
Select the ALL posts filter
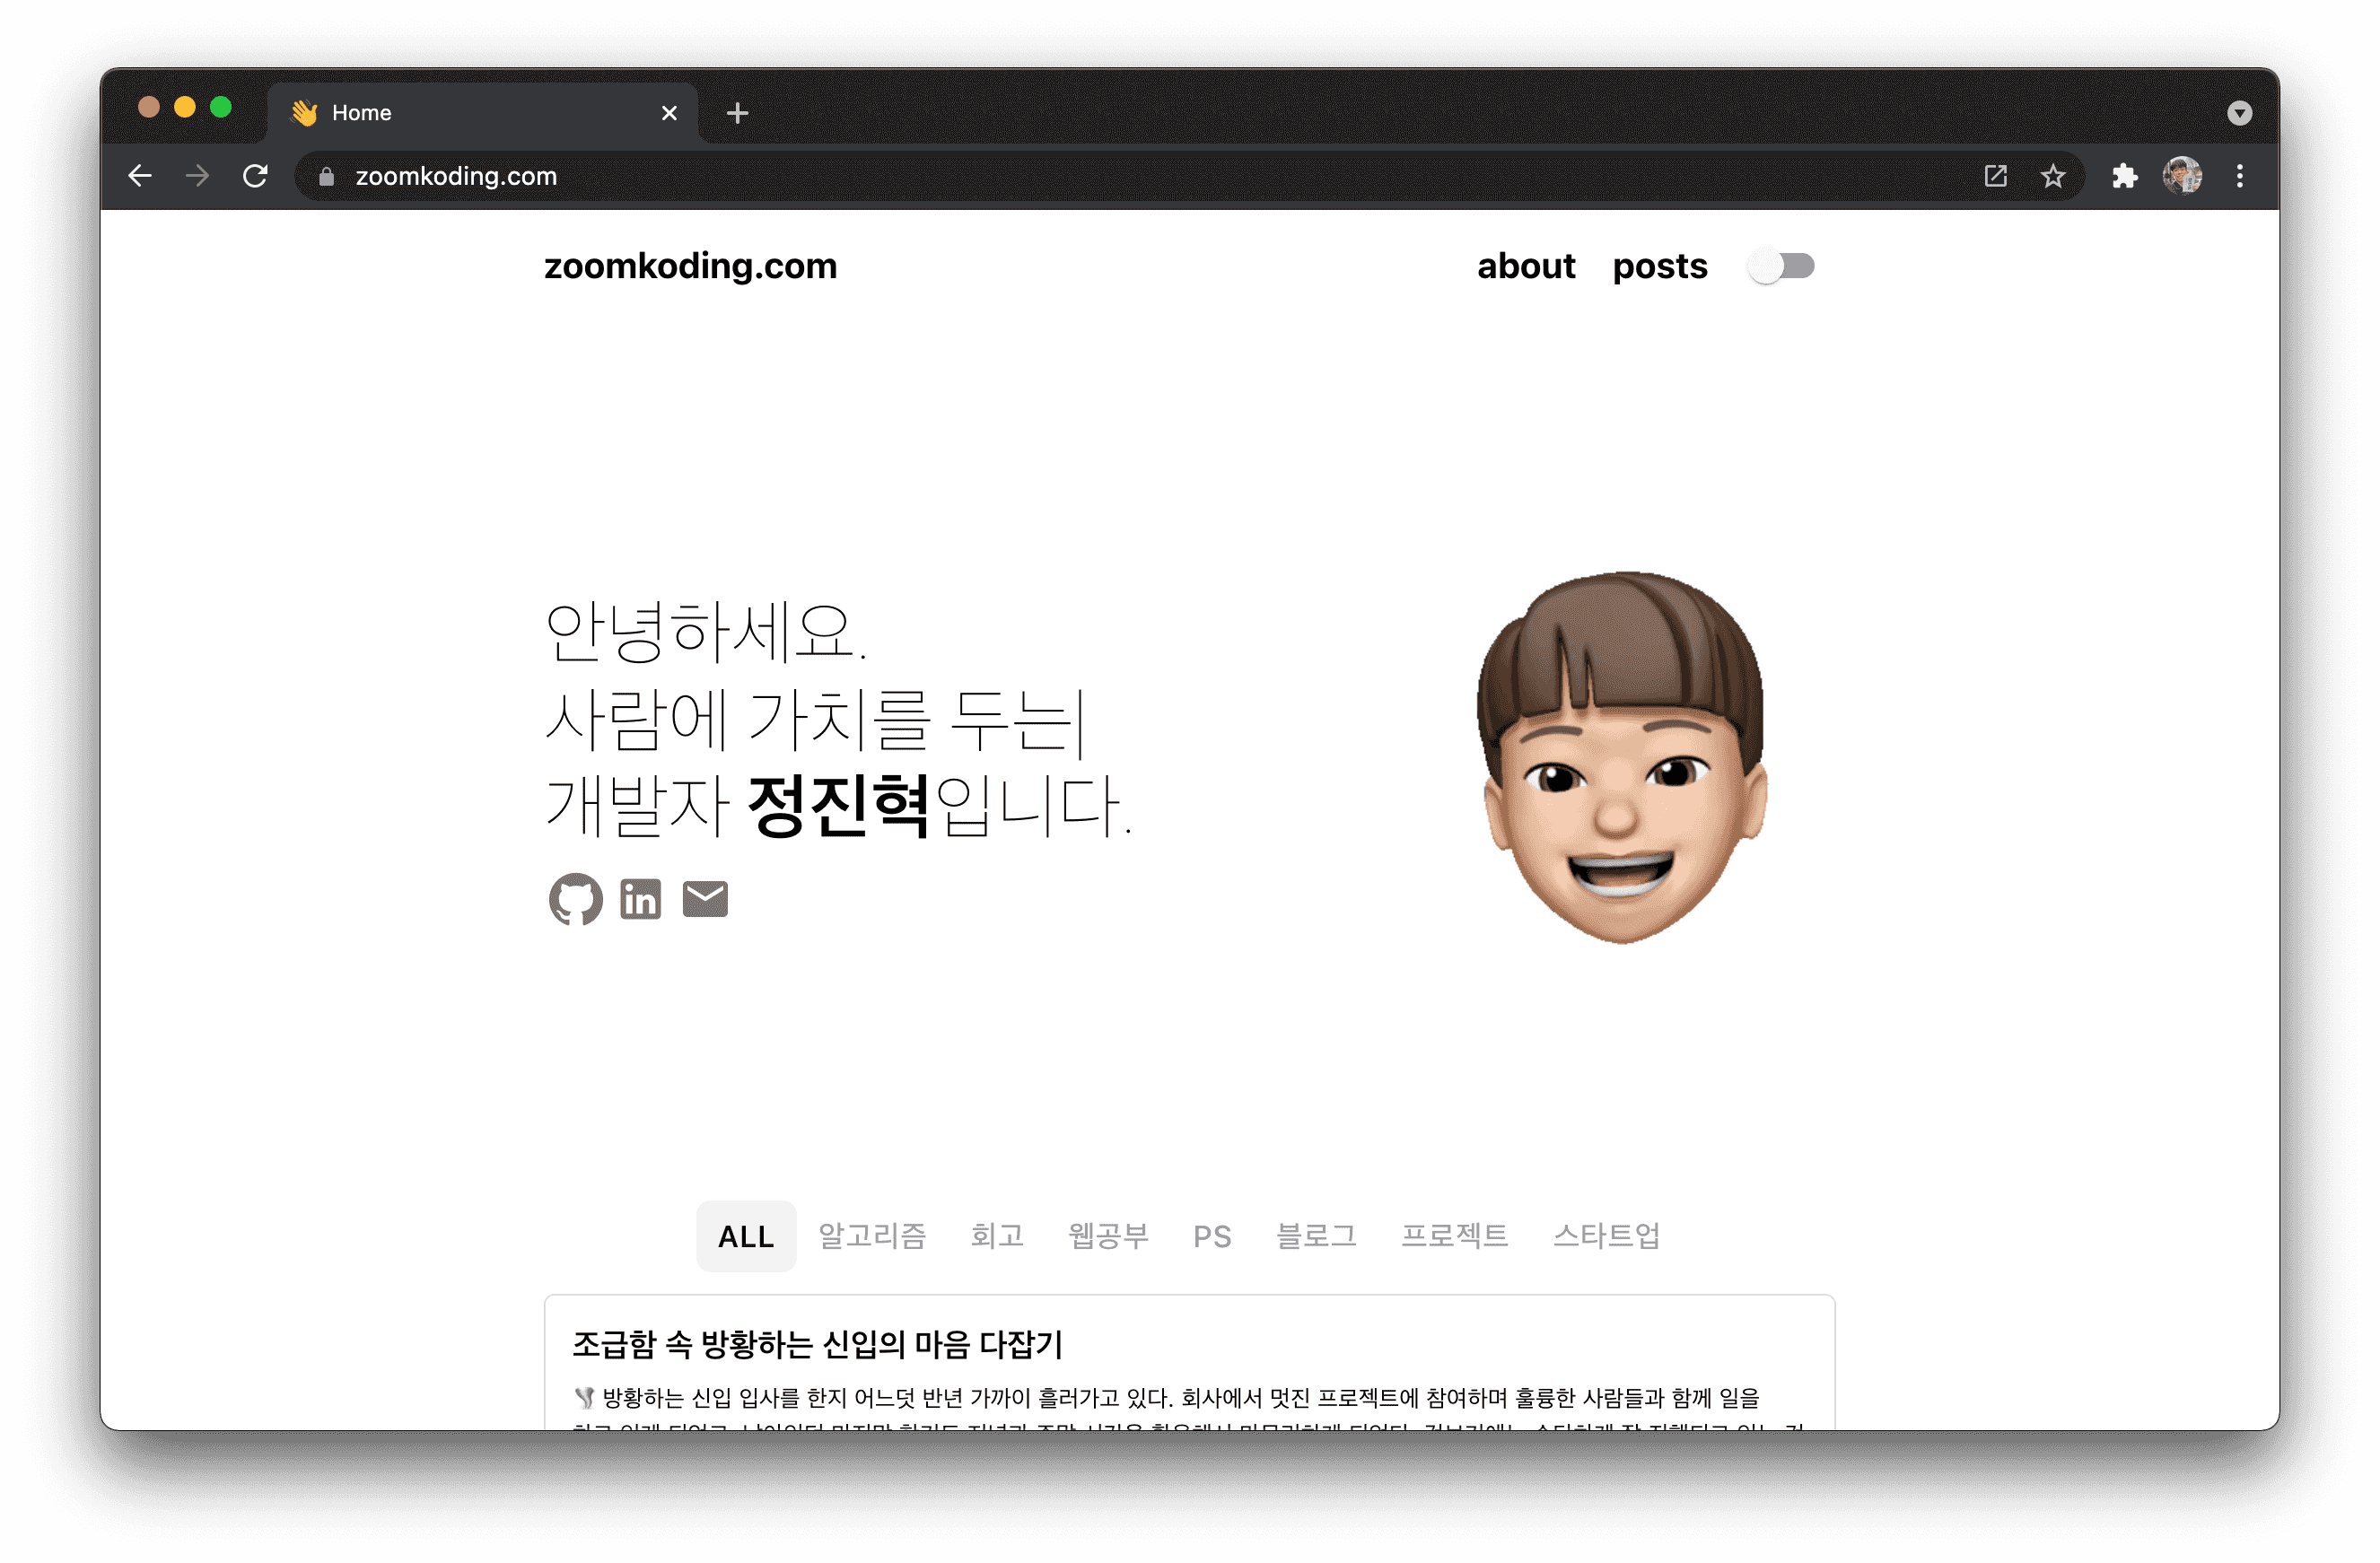point(745,1236)
